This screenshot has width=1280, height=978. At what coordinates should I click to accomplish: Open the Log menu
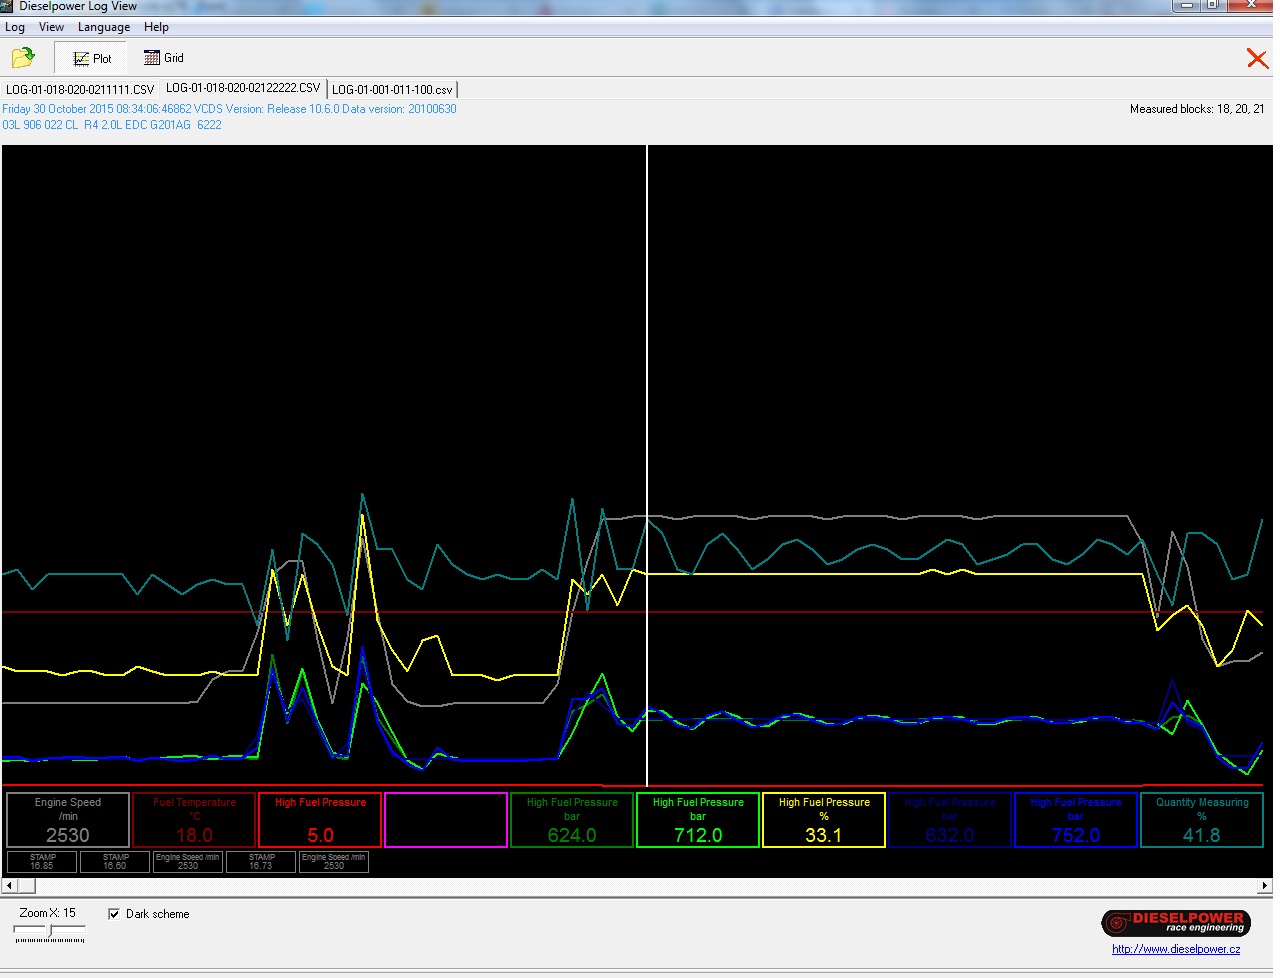[15, 27]
